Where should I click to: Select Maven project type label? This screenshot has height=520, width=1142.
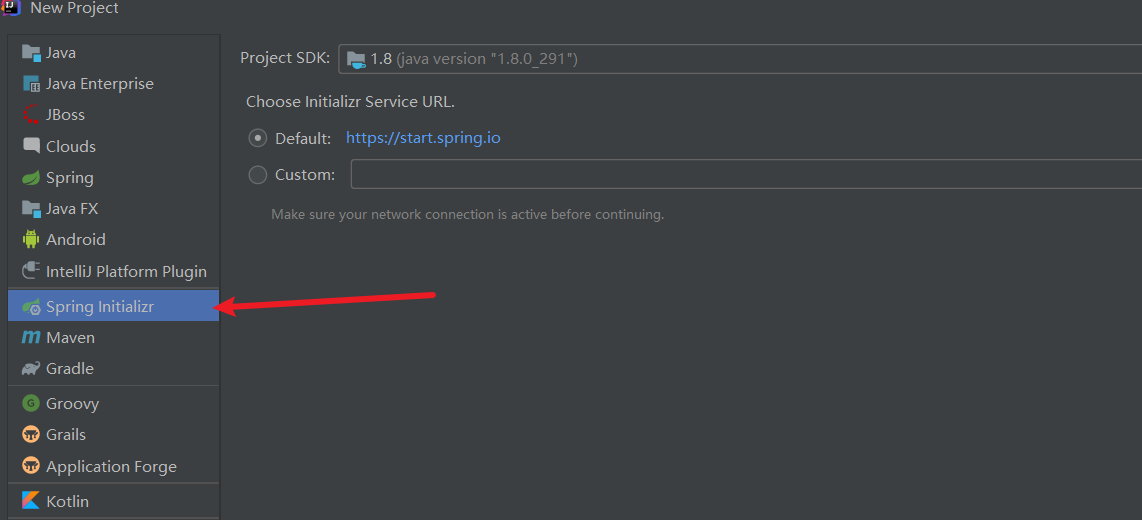tap(71, 338)
